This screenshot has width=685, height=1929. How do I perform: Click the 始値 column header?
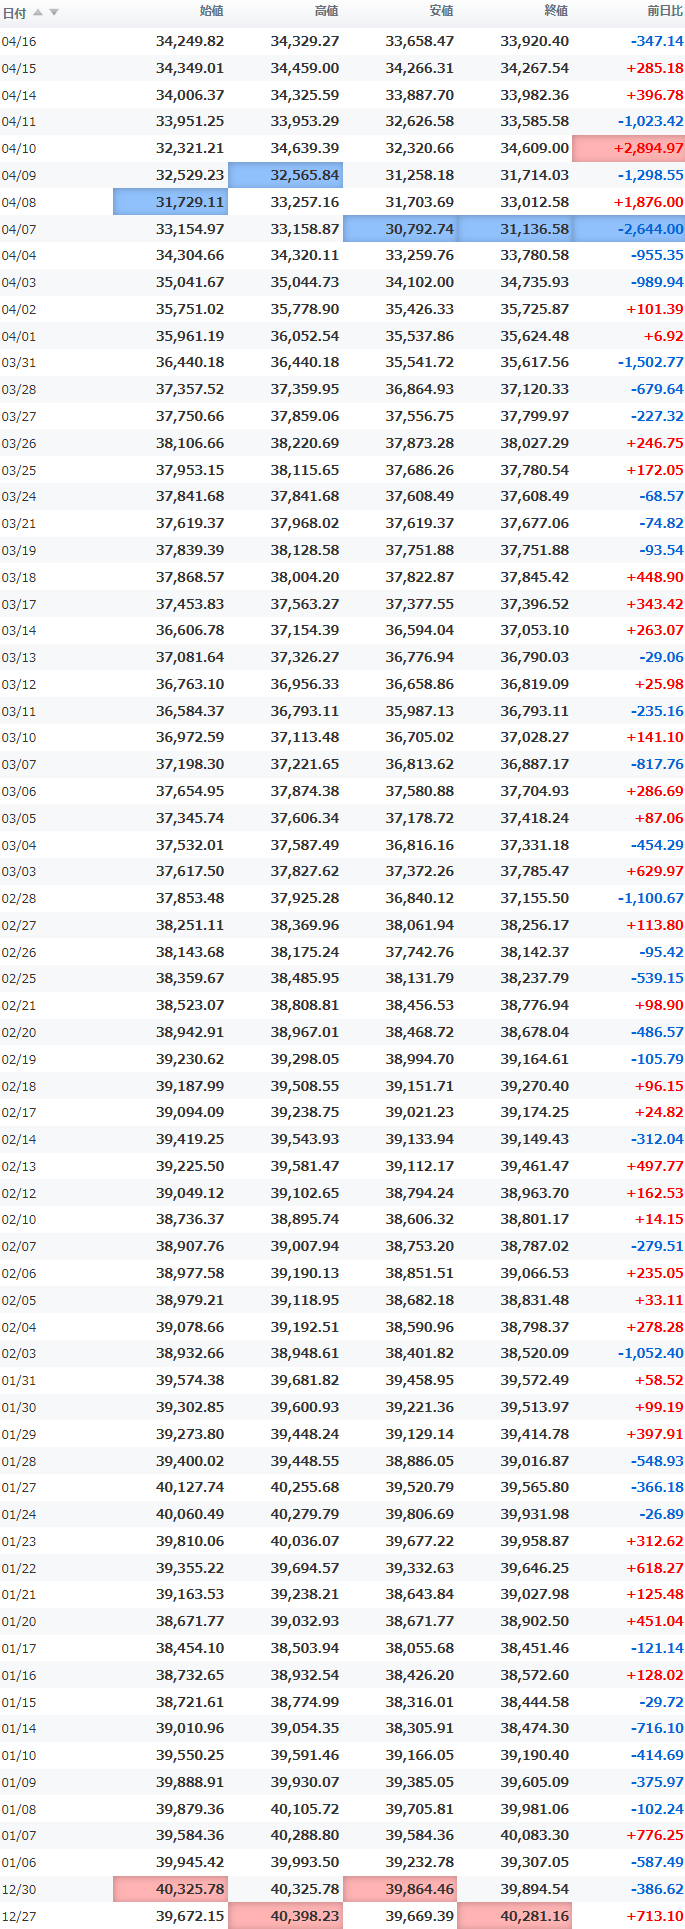click(211, 11)
